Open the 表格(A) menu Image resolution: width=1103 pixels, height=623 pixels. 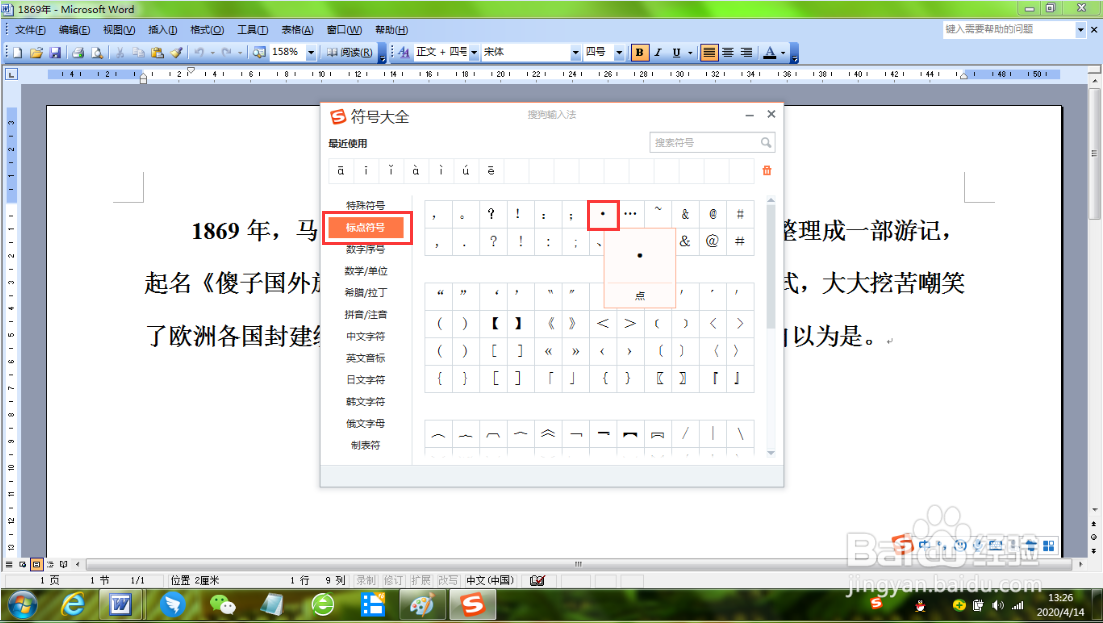tap(297, 30)
